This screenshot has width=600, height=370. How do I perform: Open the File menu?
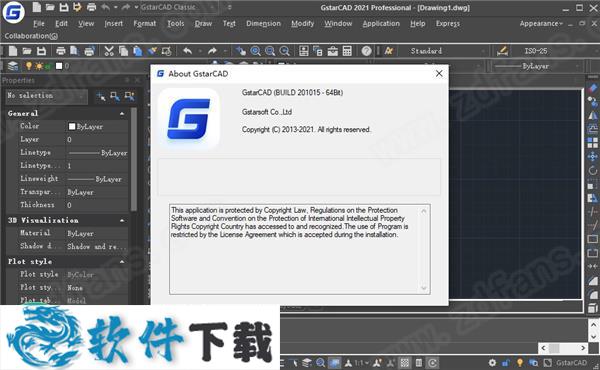pyautogui.click(x=39, y=23)
